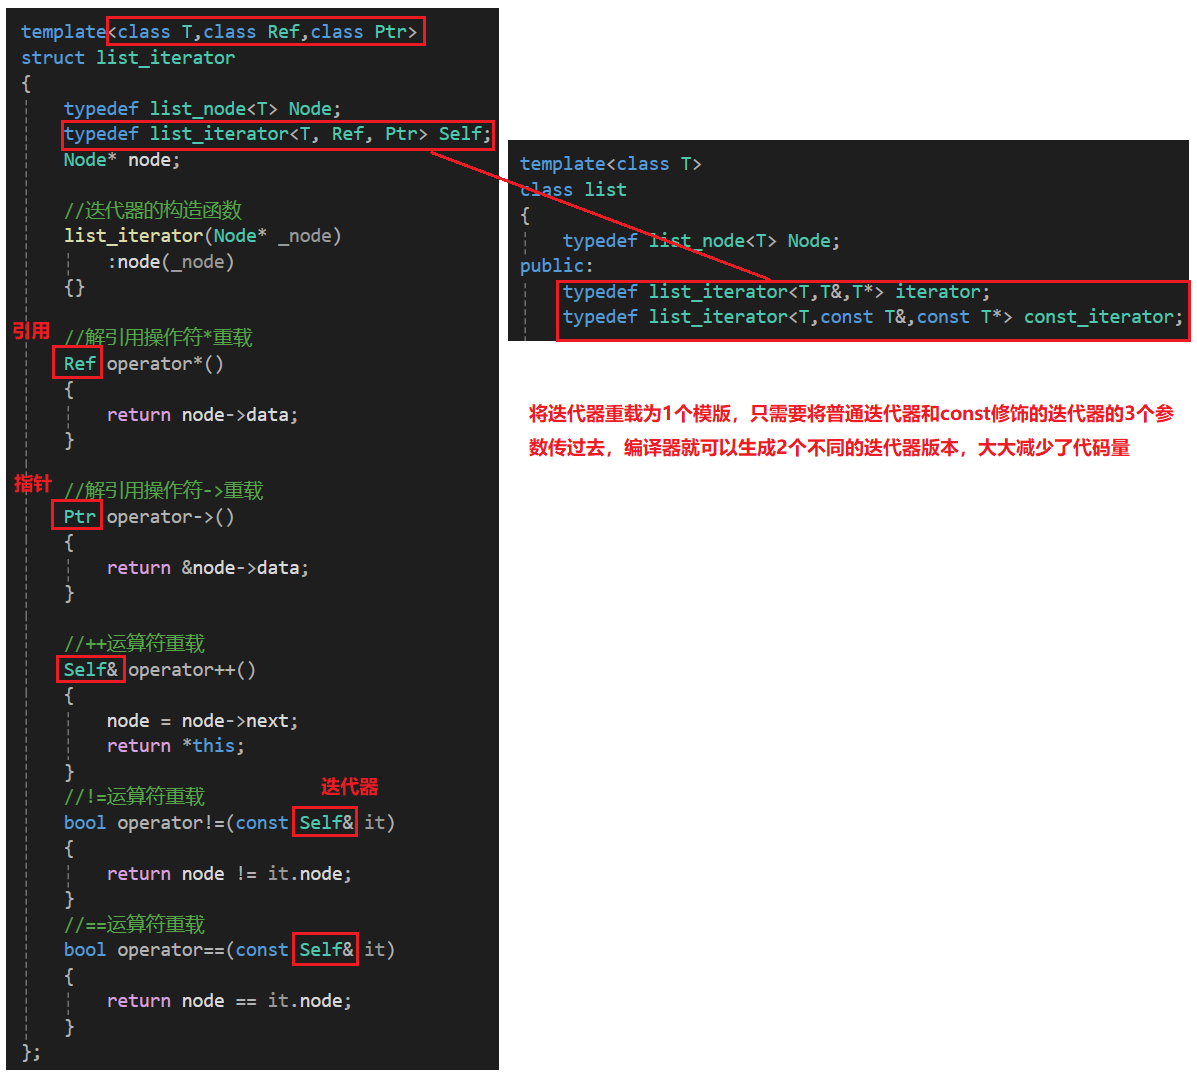
Task: Click the 'return node == it.node;' statement
Action: tap(229, 1000)
